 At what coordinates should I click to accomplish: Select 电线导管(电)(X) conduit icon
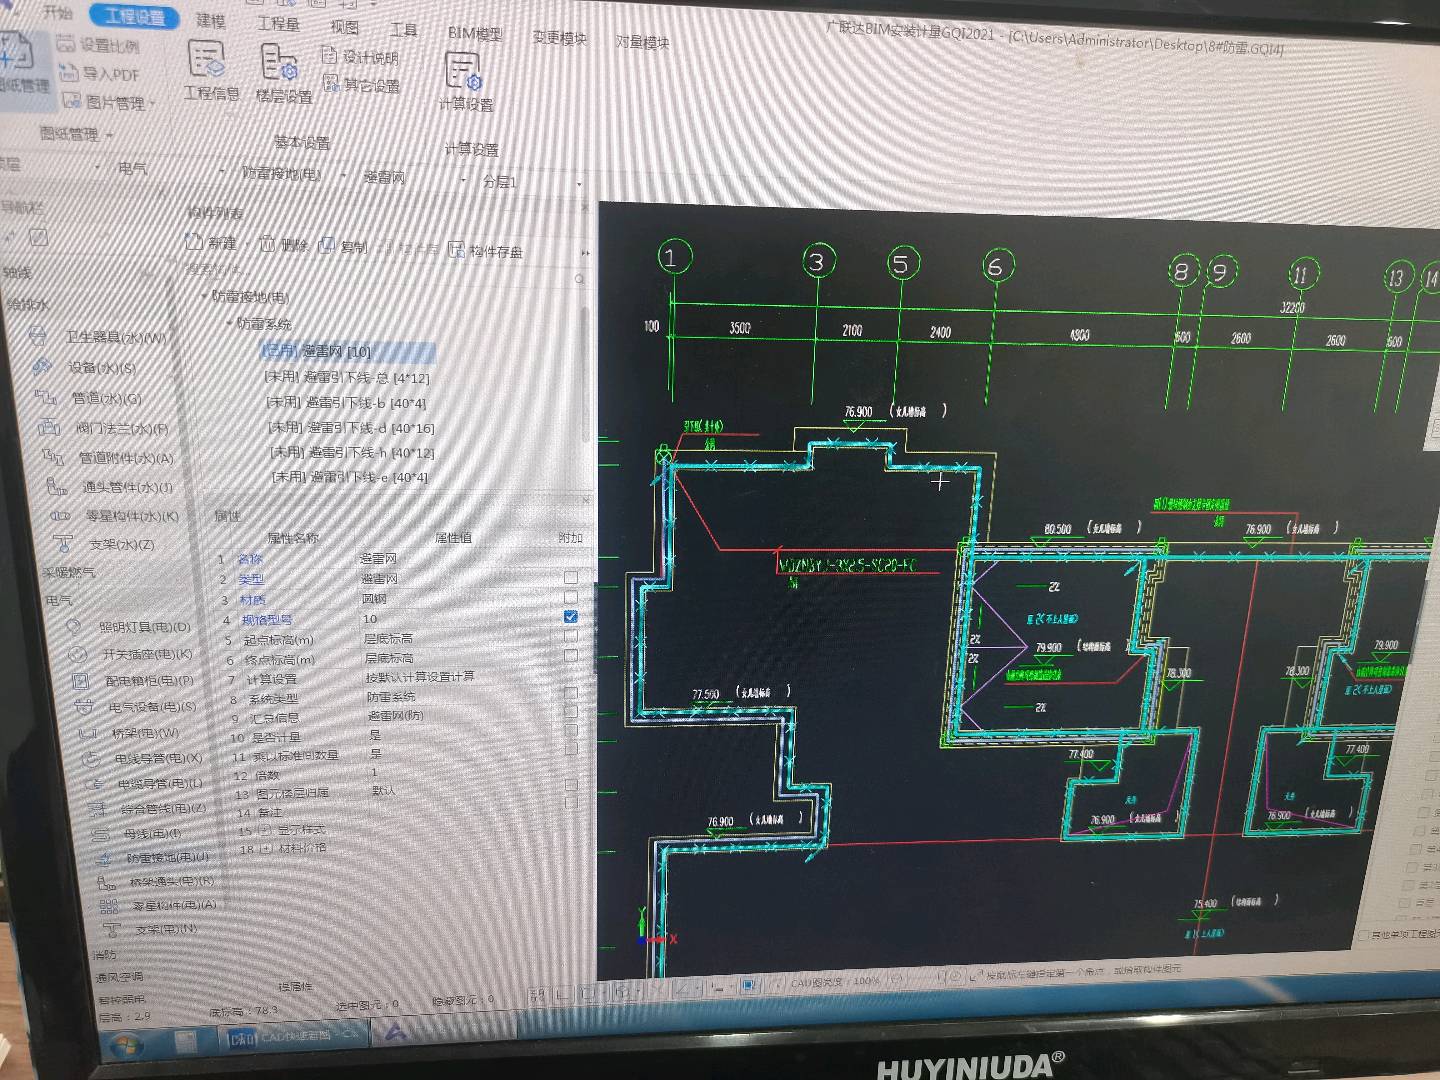pos(93,758)
